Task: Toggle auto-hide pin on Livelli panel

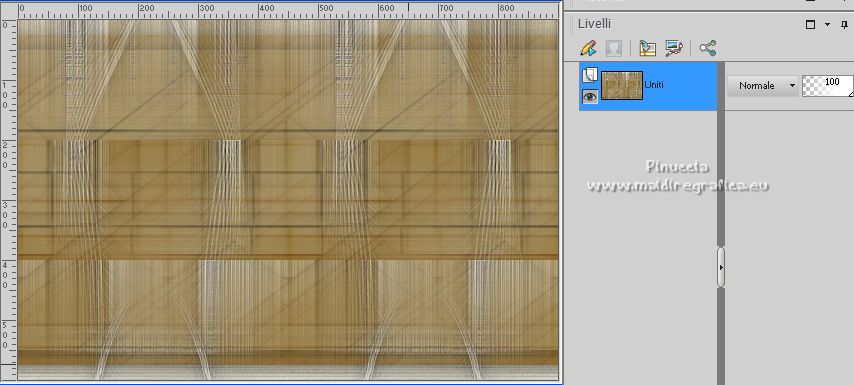Action: (845, 25)
